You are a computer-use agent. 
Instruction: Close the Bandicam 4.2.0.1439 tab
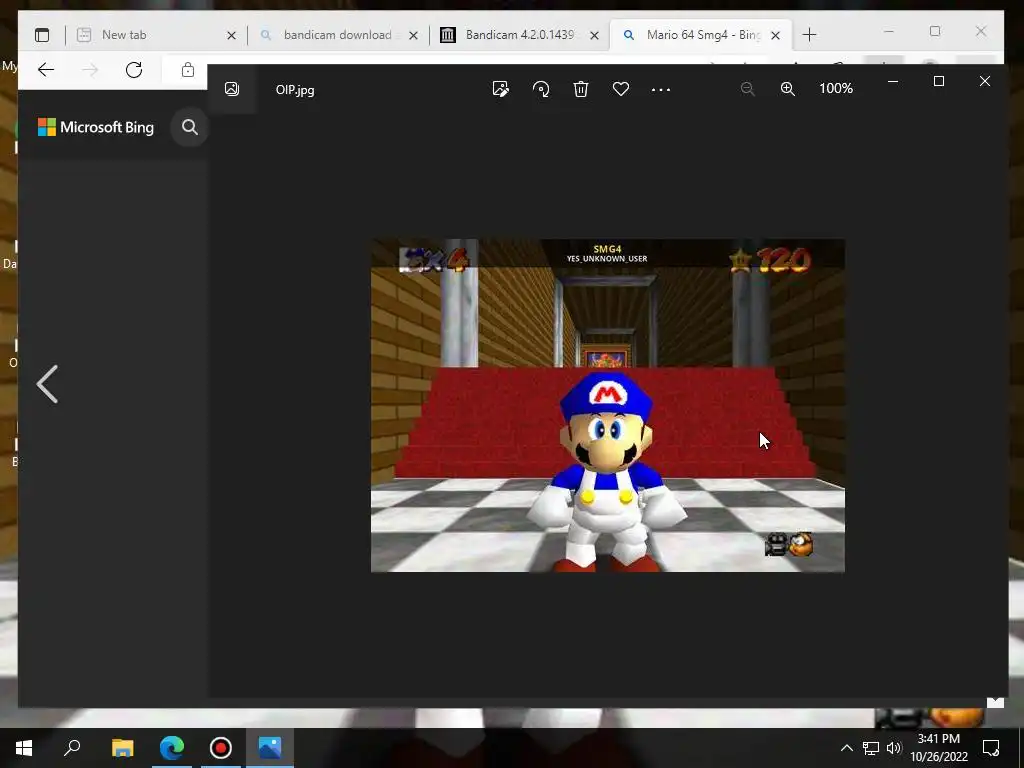click(594, 35)
